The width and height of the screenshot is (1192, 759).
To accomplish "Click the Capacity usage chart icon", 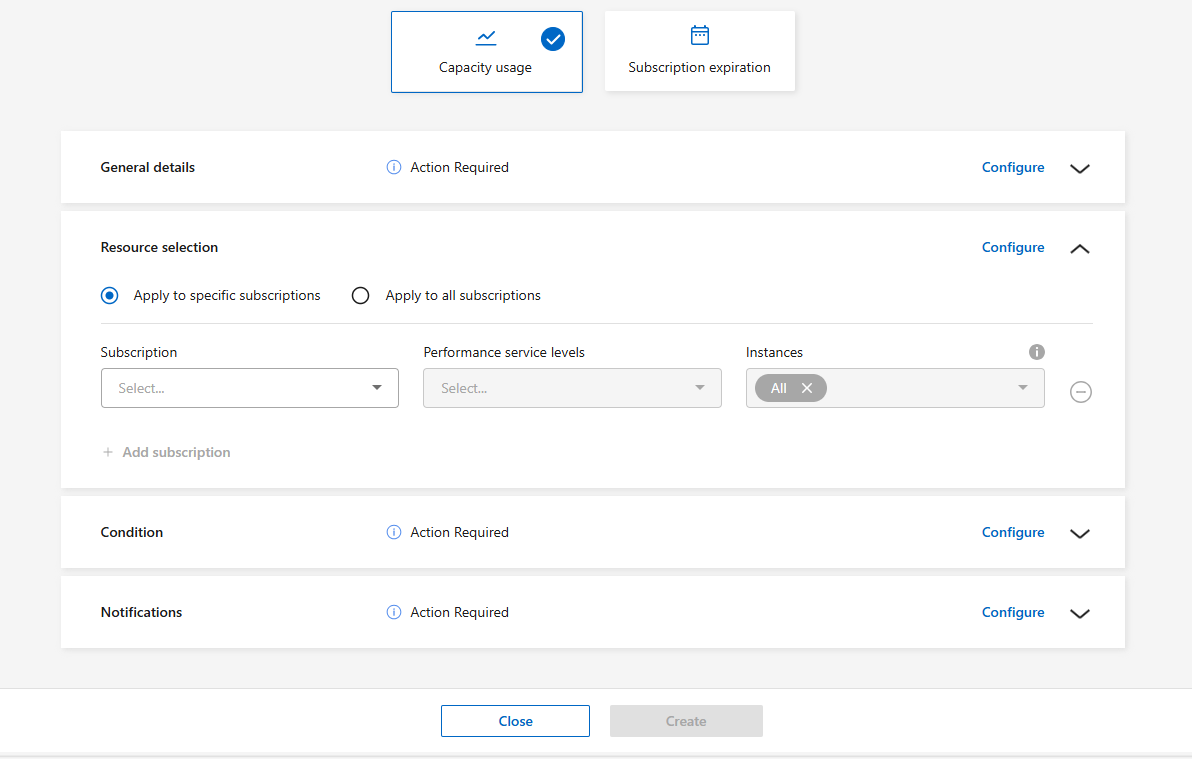I will (486, 37).
